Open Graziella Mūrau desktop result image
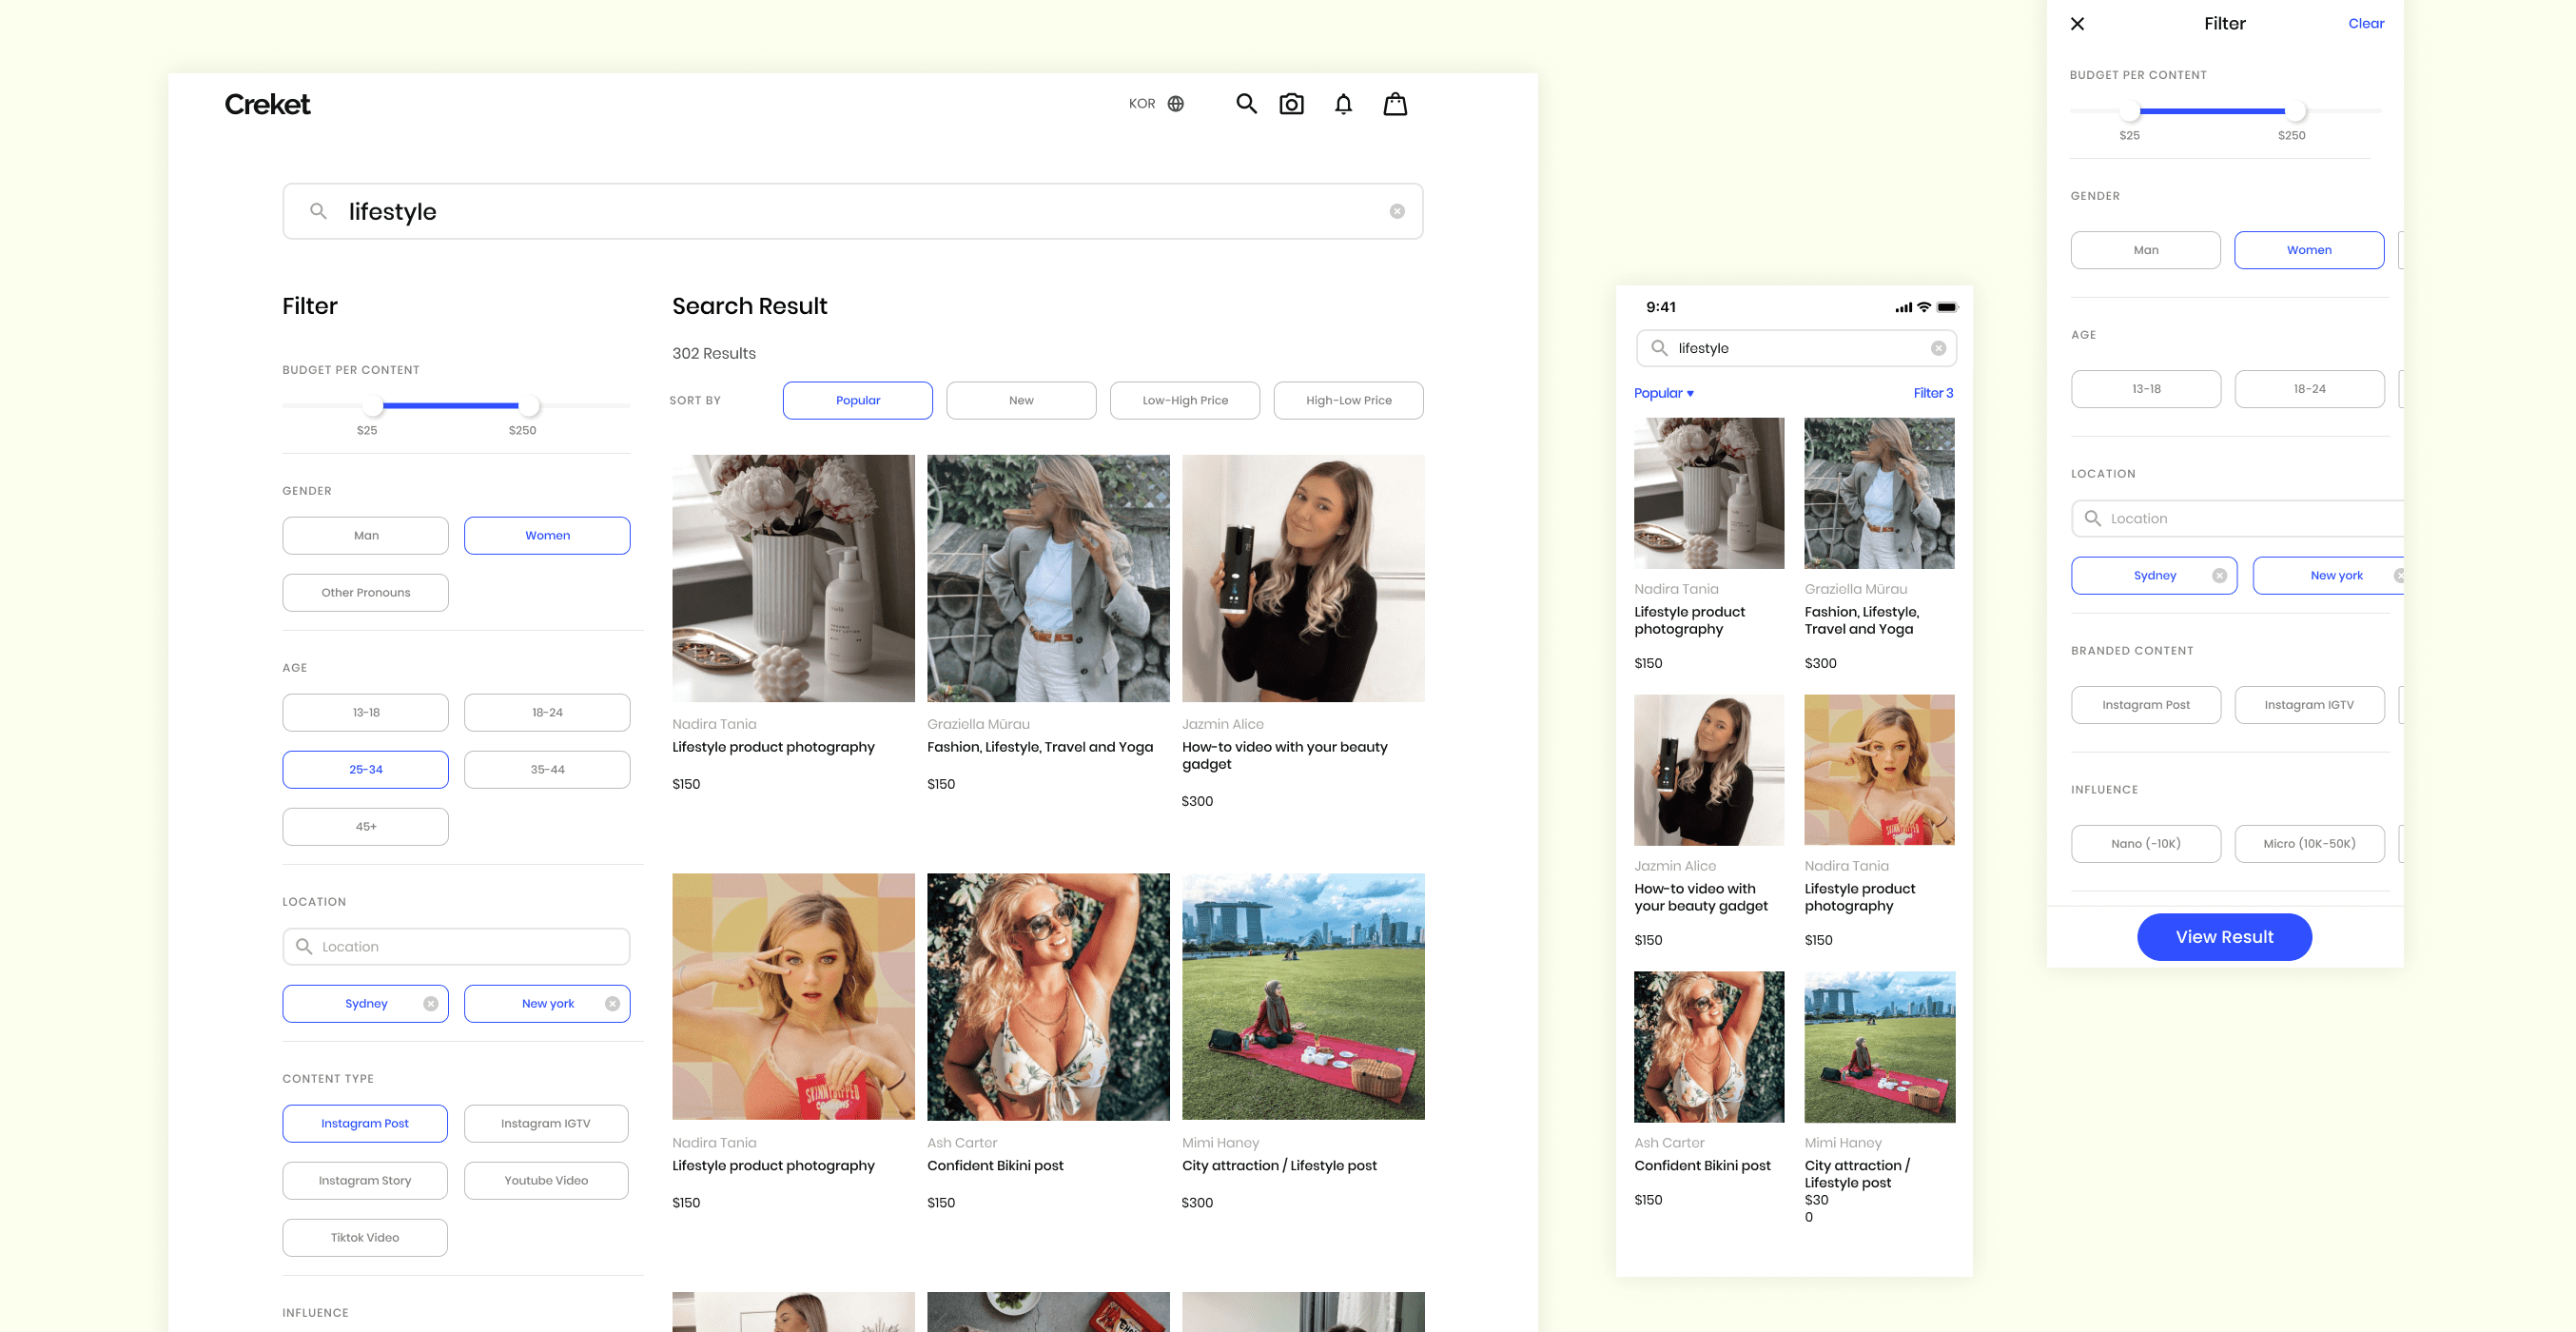The height and width of the screenshot is (1332, 2576). [x=1048, y=578]
